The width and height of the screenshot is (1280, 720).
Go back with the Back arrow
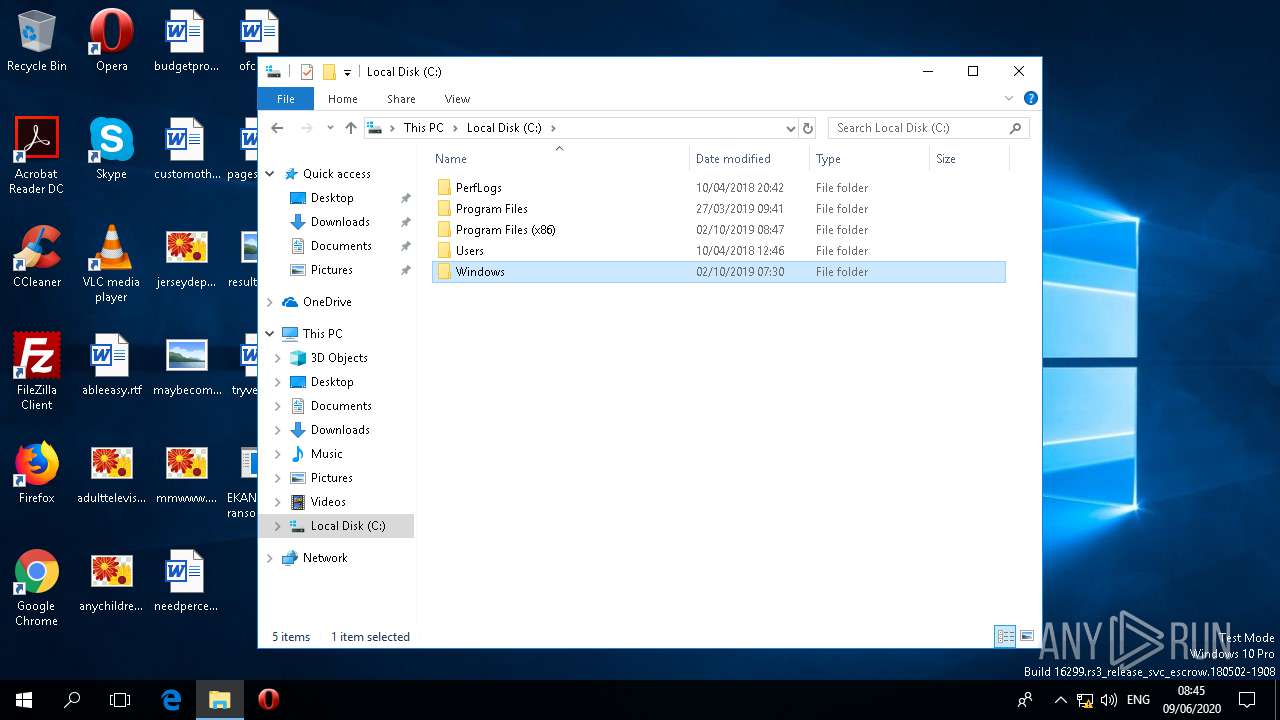[278, 128]
